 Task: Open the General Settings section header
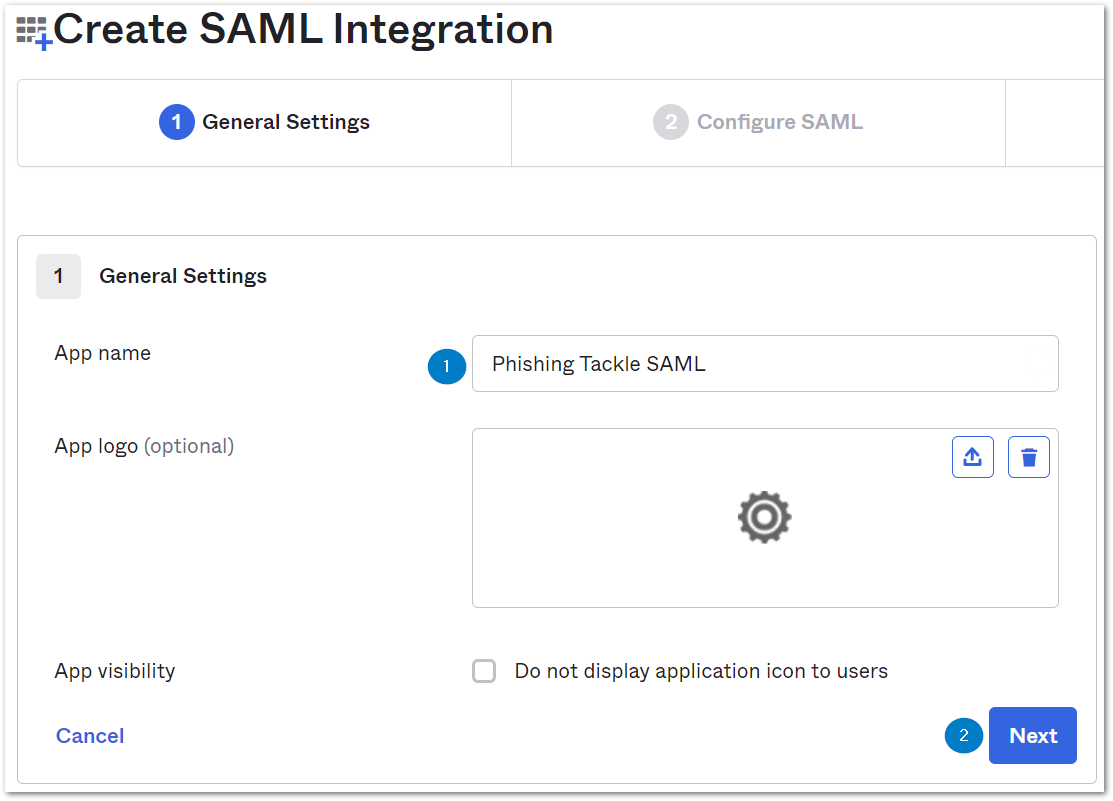pyautogui.click(x=182, y=276)
